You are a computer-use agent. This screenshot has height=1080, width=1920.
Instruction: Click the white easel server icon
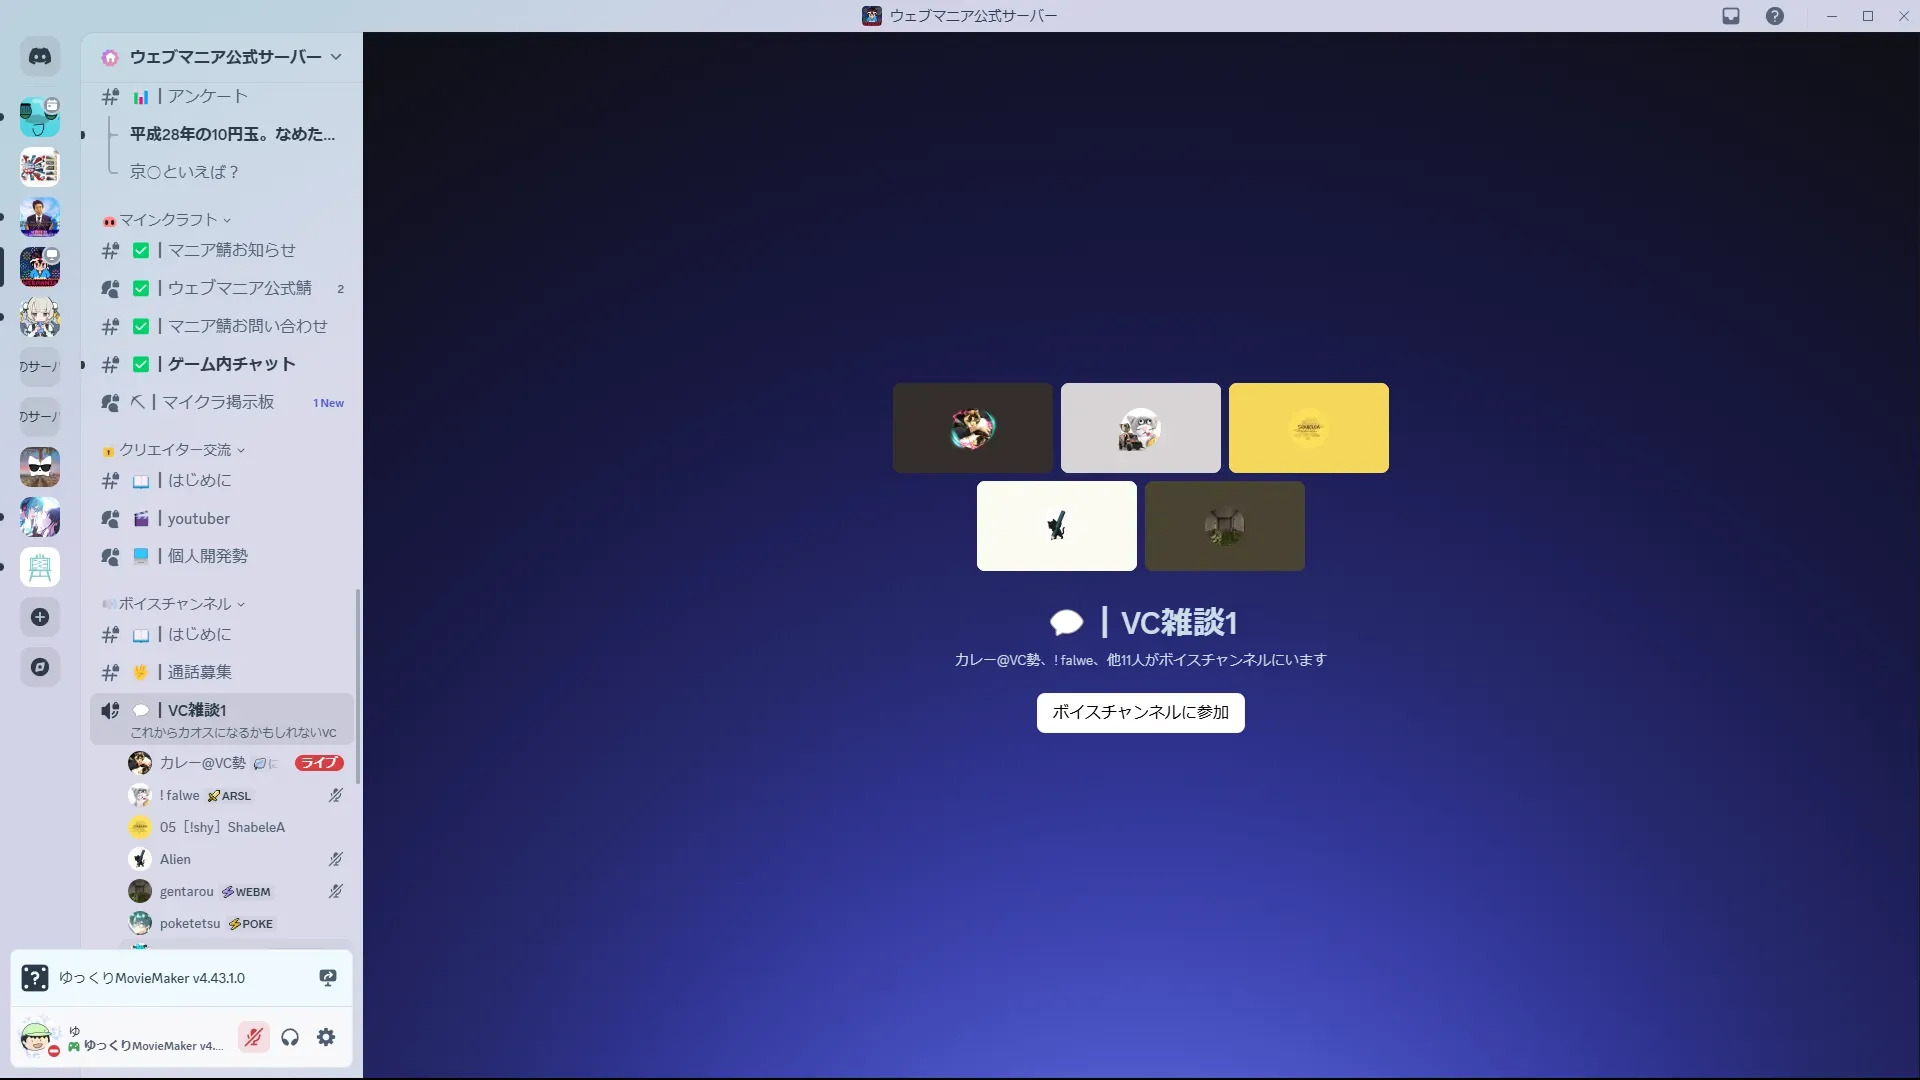[40, 567]
